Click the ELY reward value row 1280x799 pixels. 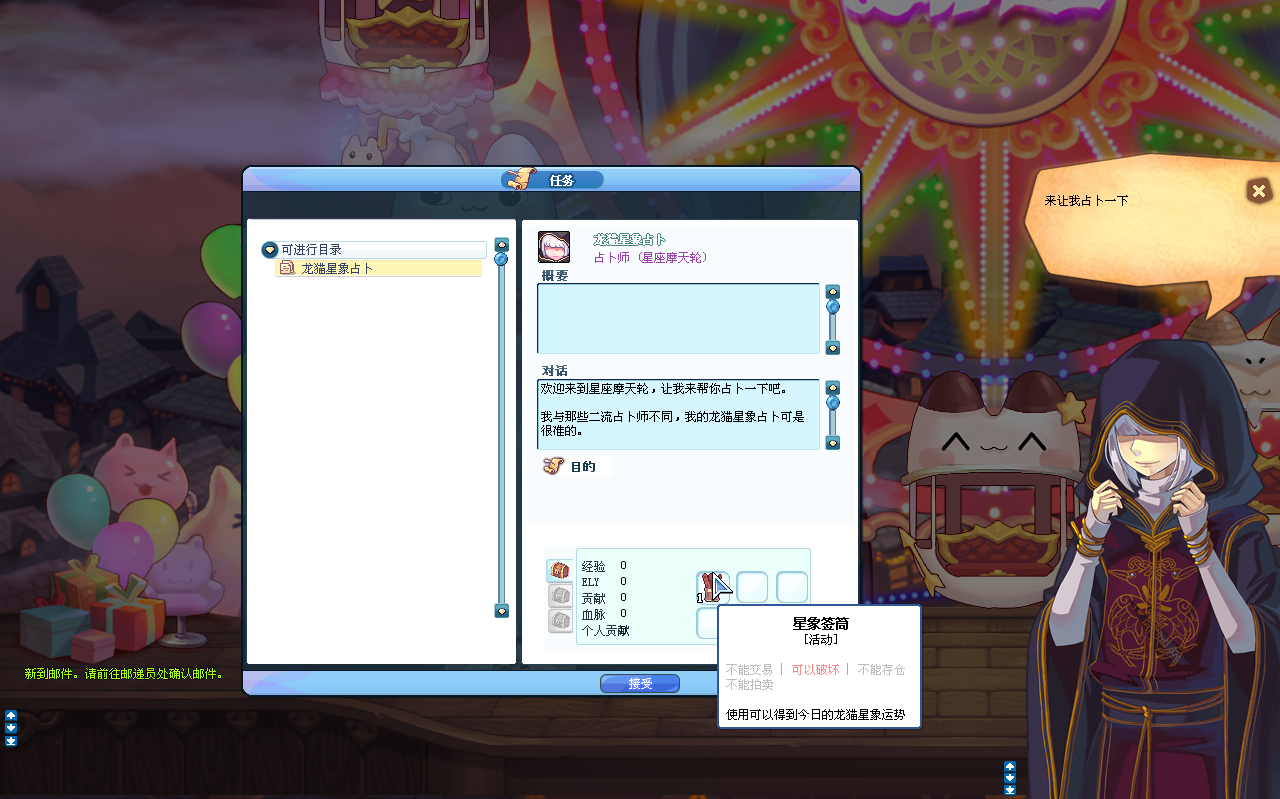(x=605, y=582)
